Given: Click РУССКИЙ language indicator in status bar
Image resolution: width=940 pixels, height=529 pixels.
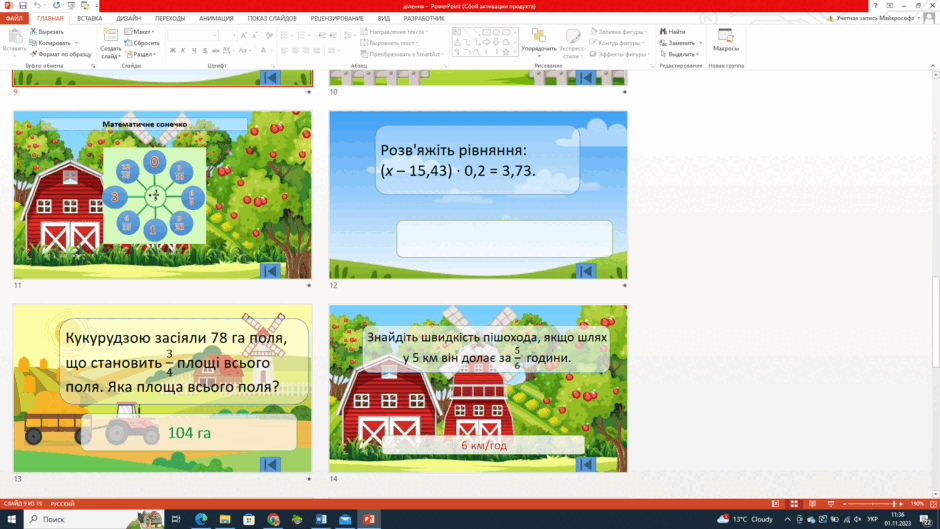Looking at the screenshot, I should click(x=62, y=504).
